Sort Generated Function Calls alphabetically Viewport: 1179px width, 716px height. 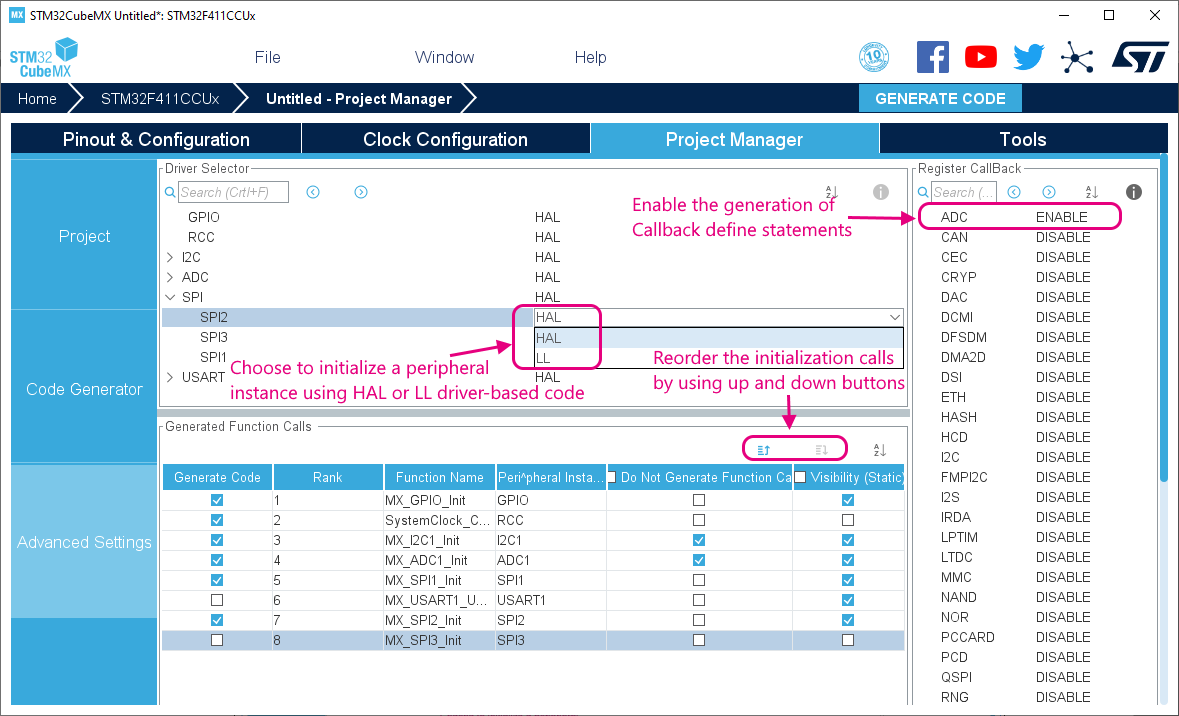pos(880,450)
